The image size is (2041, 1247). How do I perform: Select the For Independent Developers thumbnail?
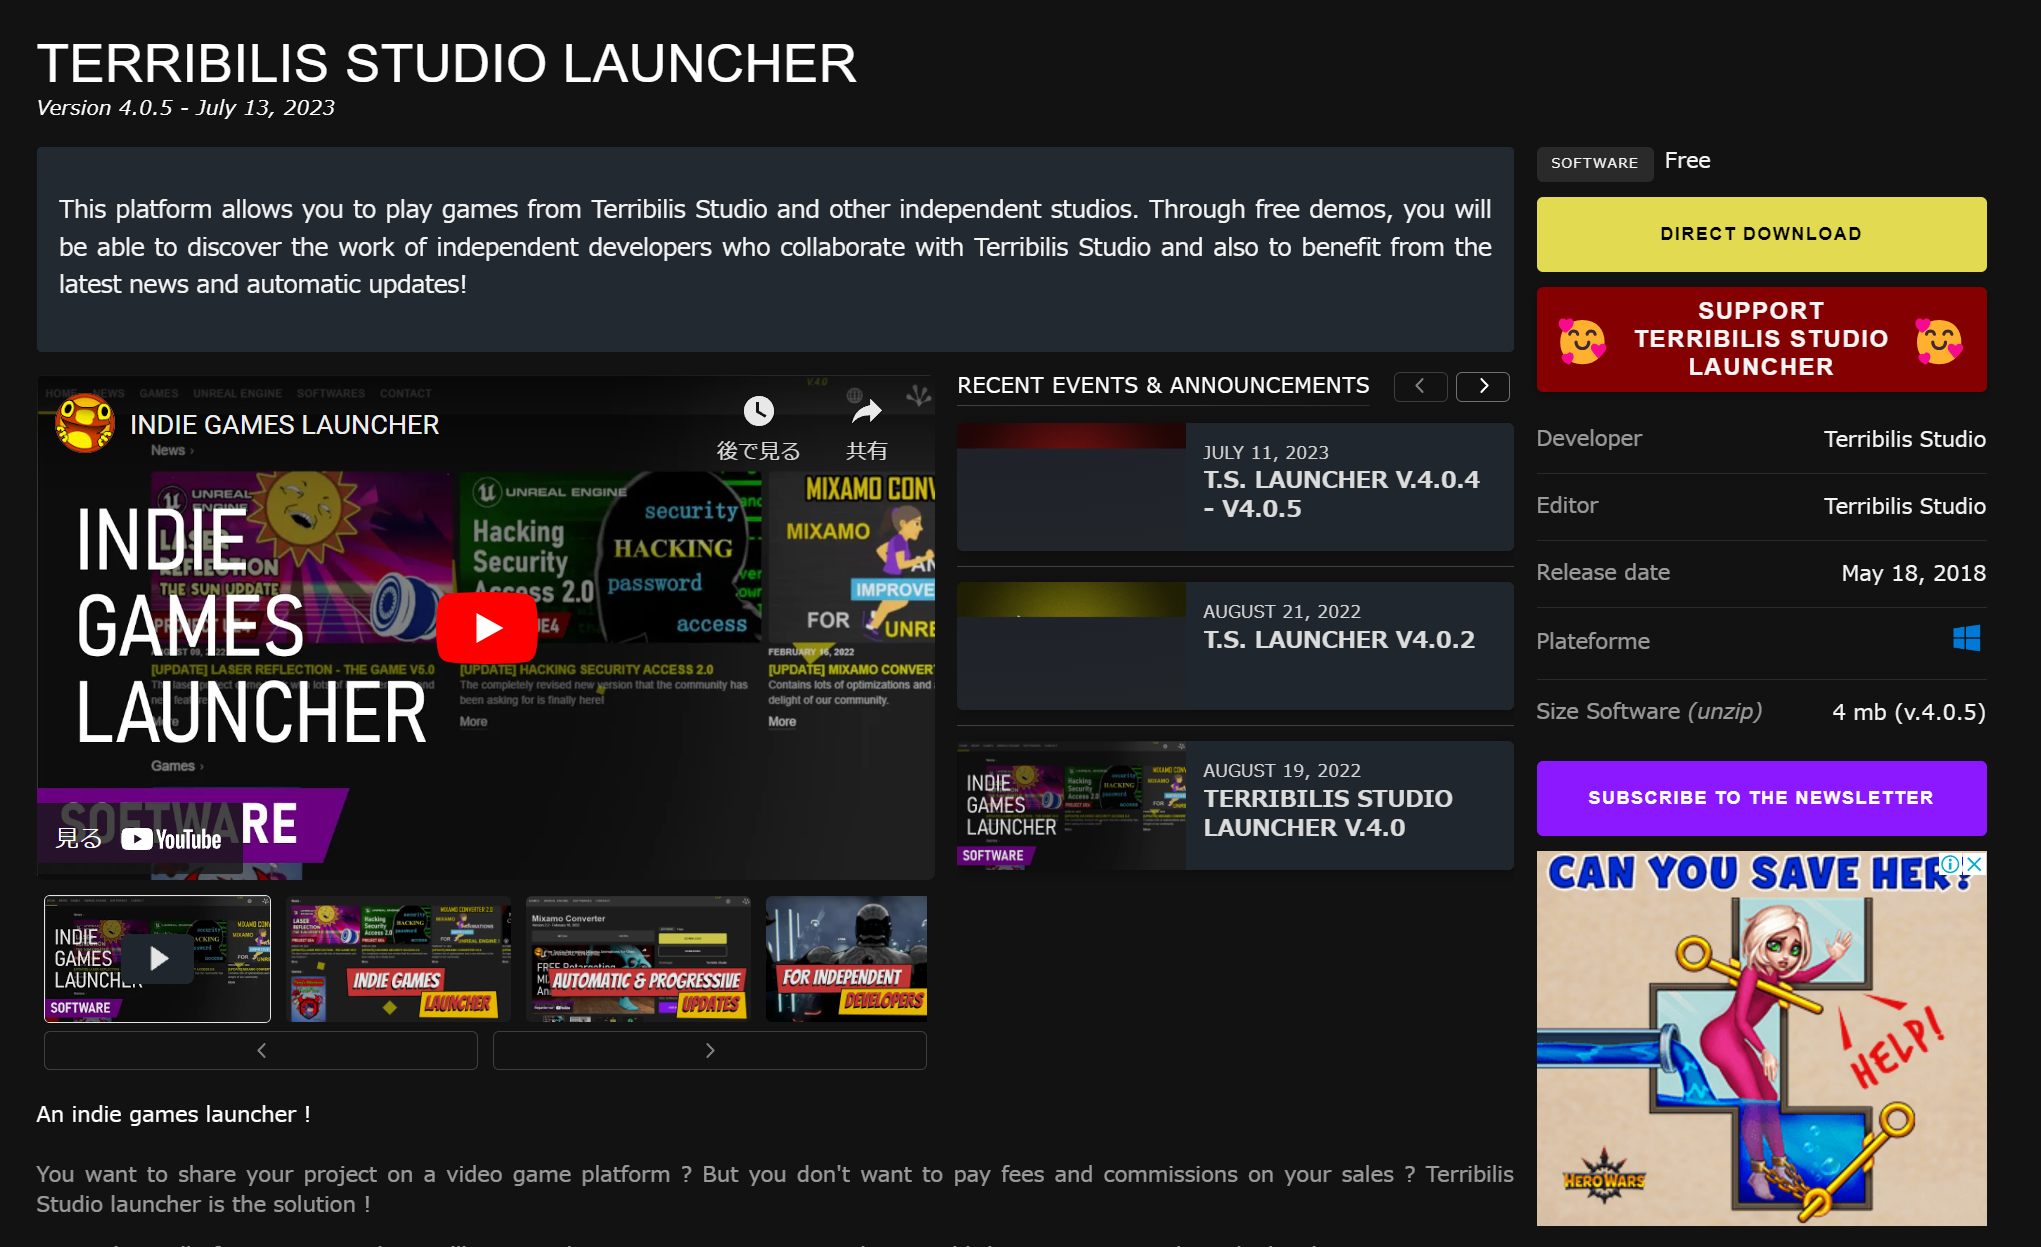click(847, 959)
